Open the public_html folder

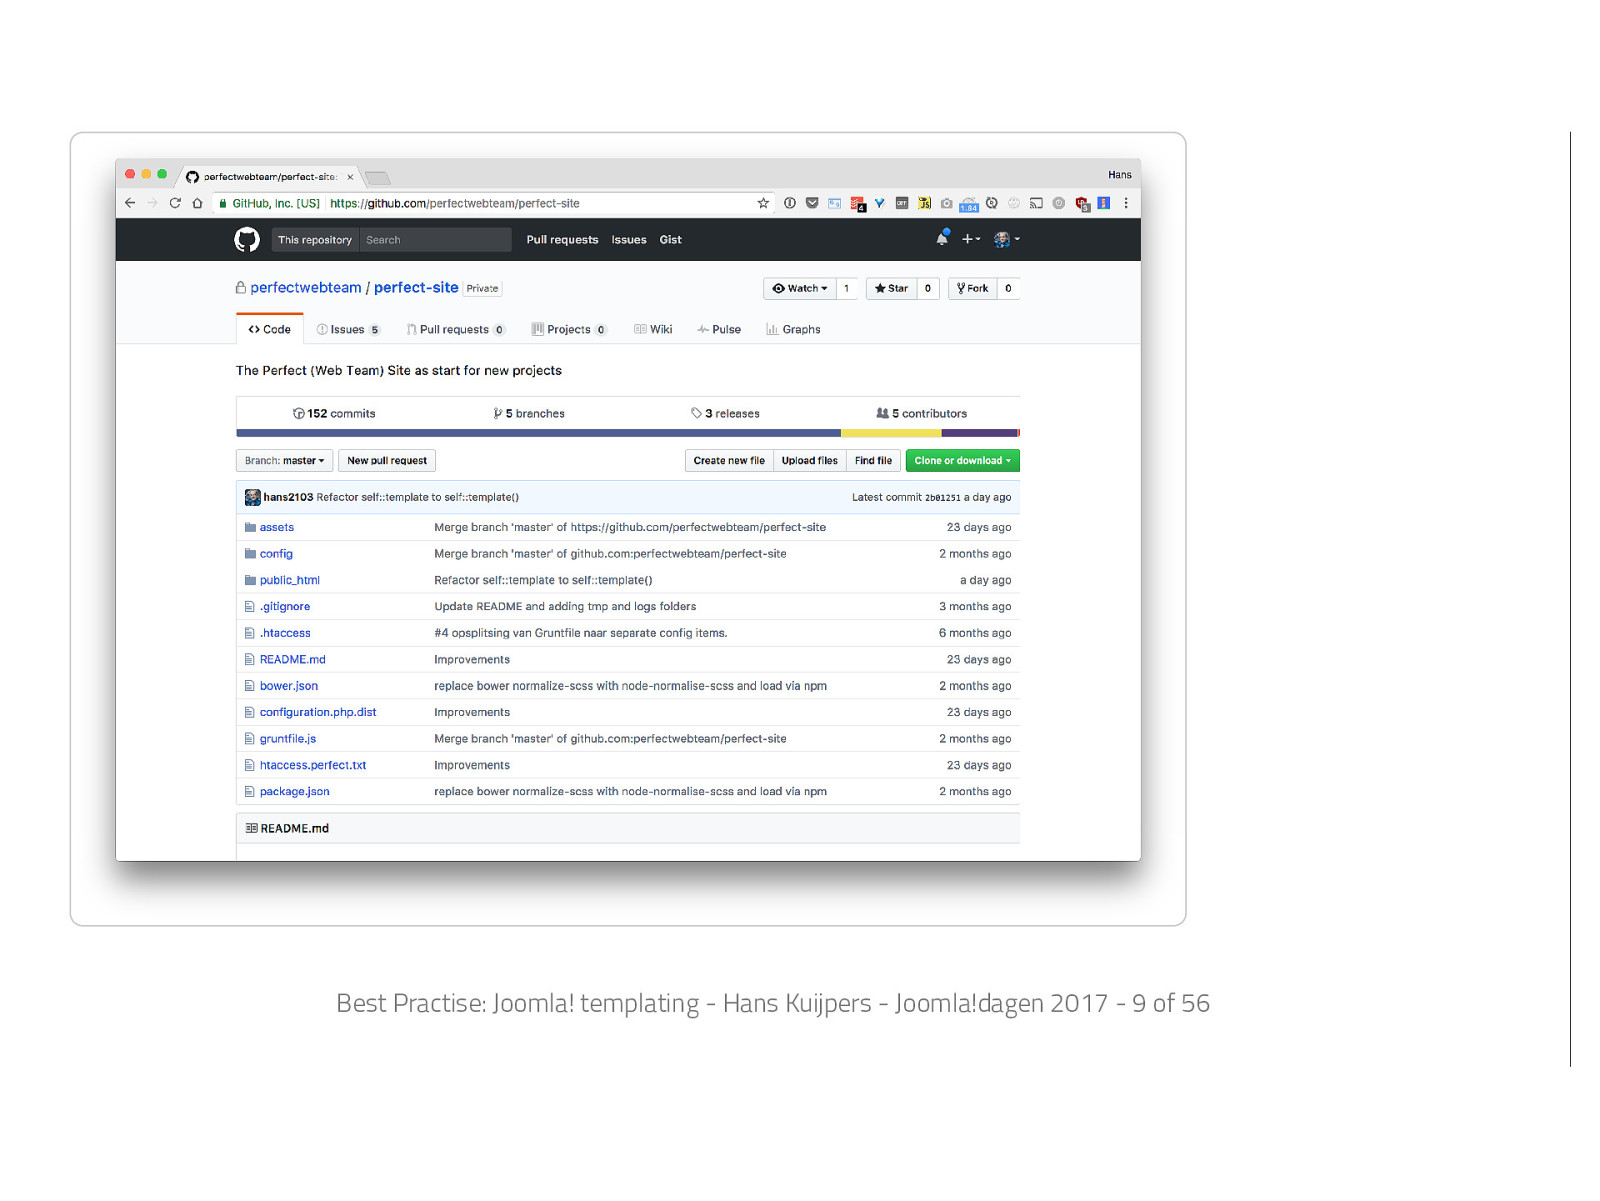tap(290, 580)
